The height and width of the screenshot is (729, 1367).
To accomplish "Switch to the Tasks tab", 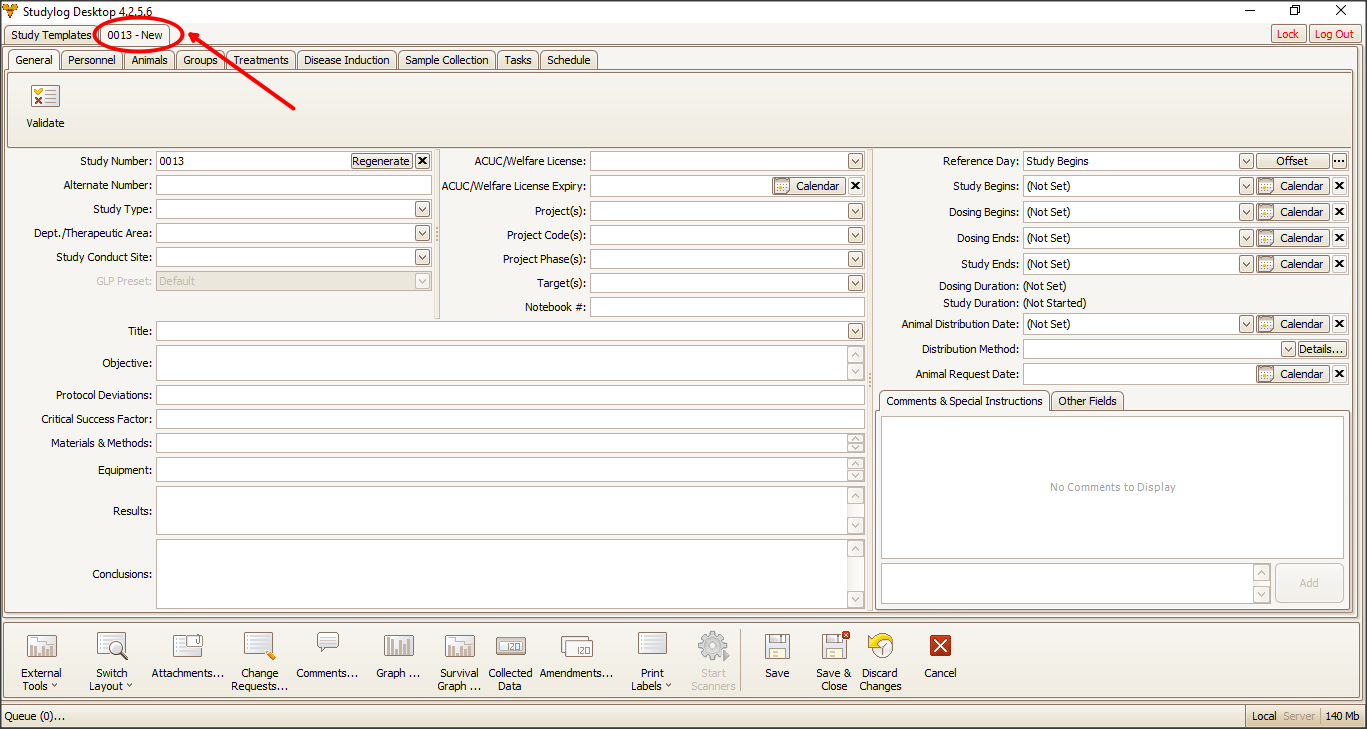I will 518,60.
